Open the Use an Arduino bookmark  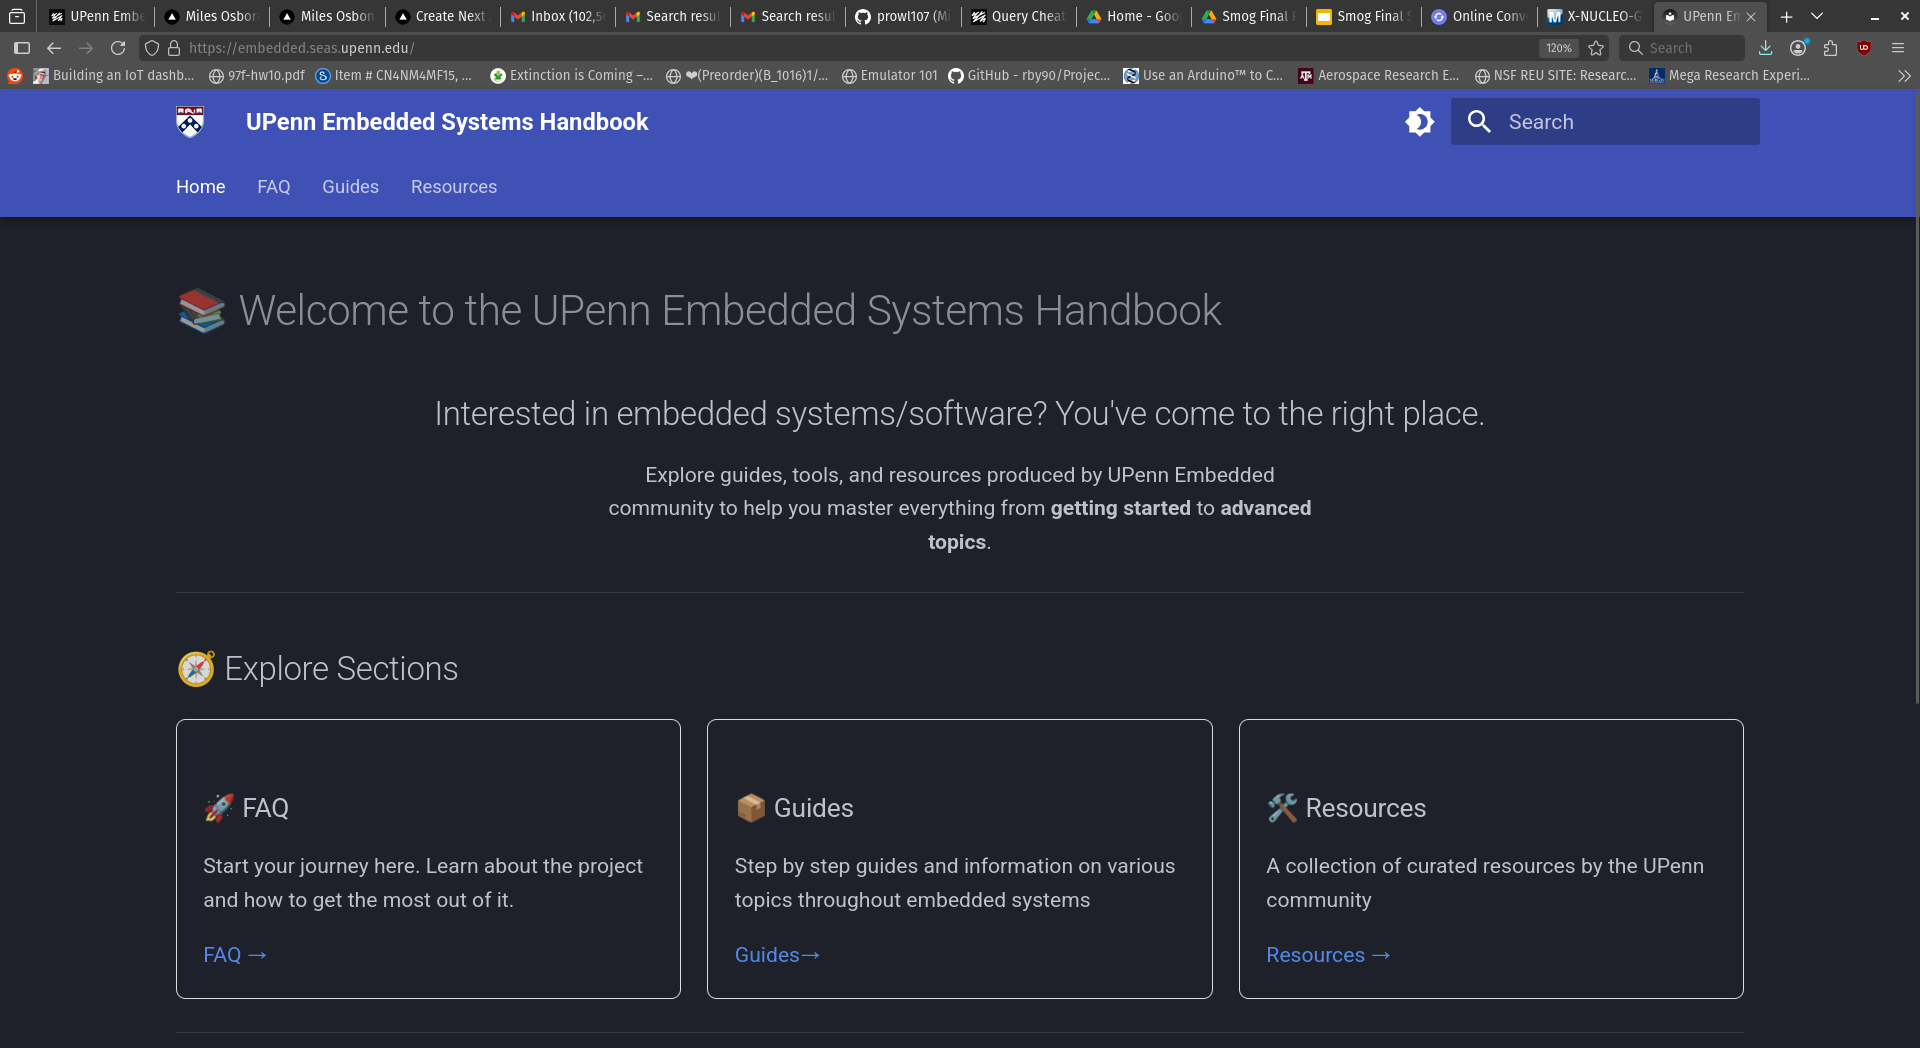tap(1203, 75)
